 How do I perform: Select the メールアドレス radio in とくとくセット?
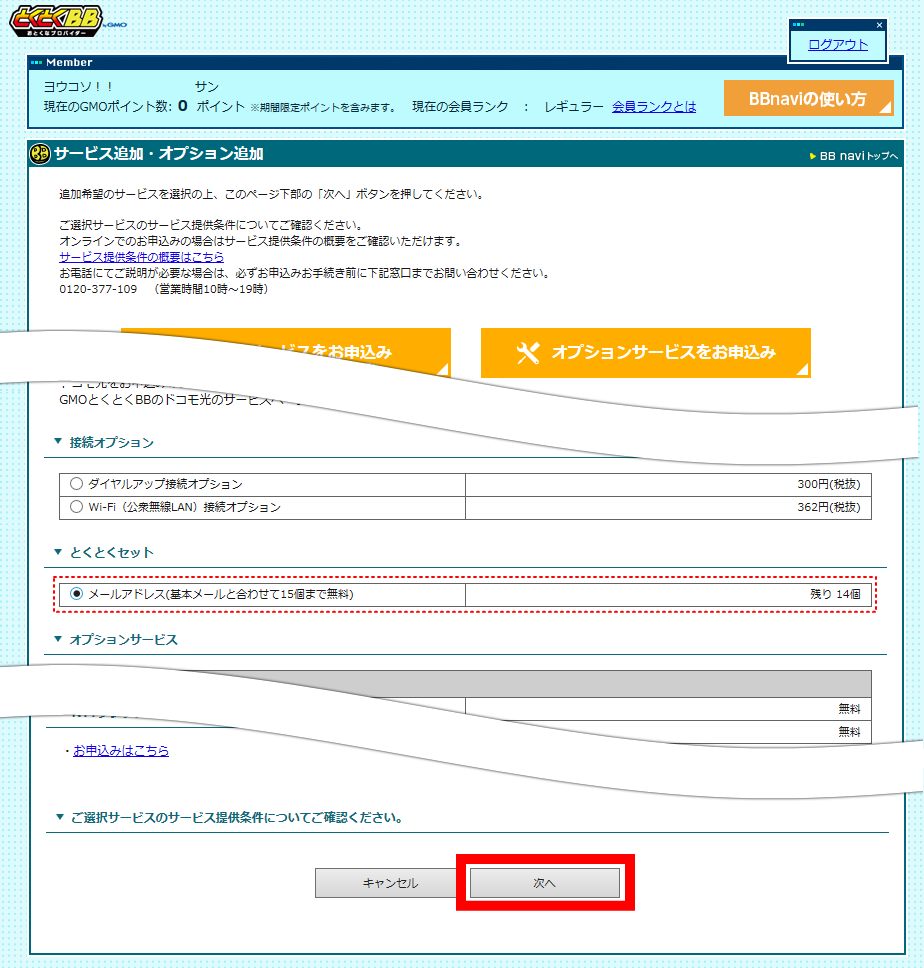78,596
